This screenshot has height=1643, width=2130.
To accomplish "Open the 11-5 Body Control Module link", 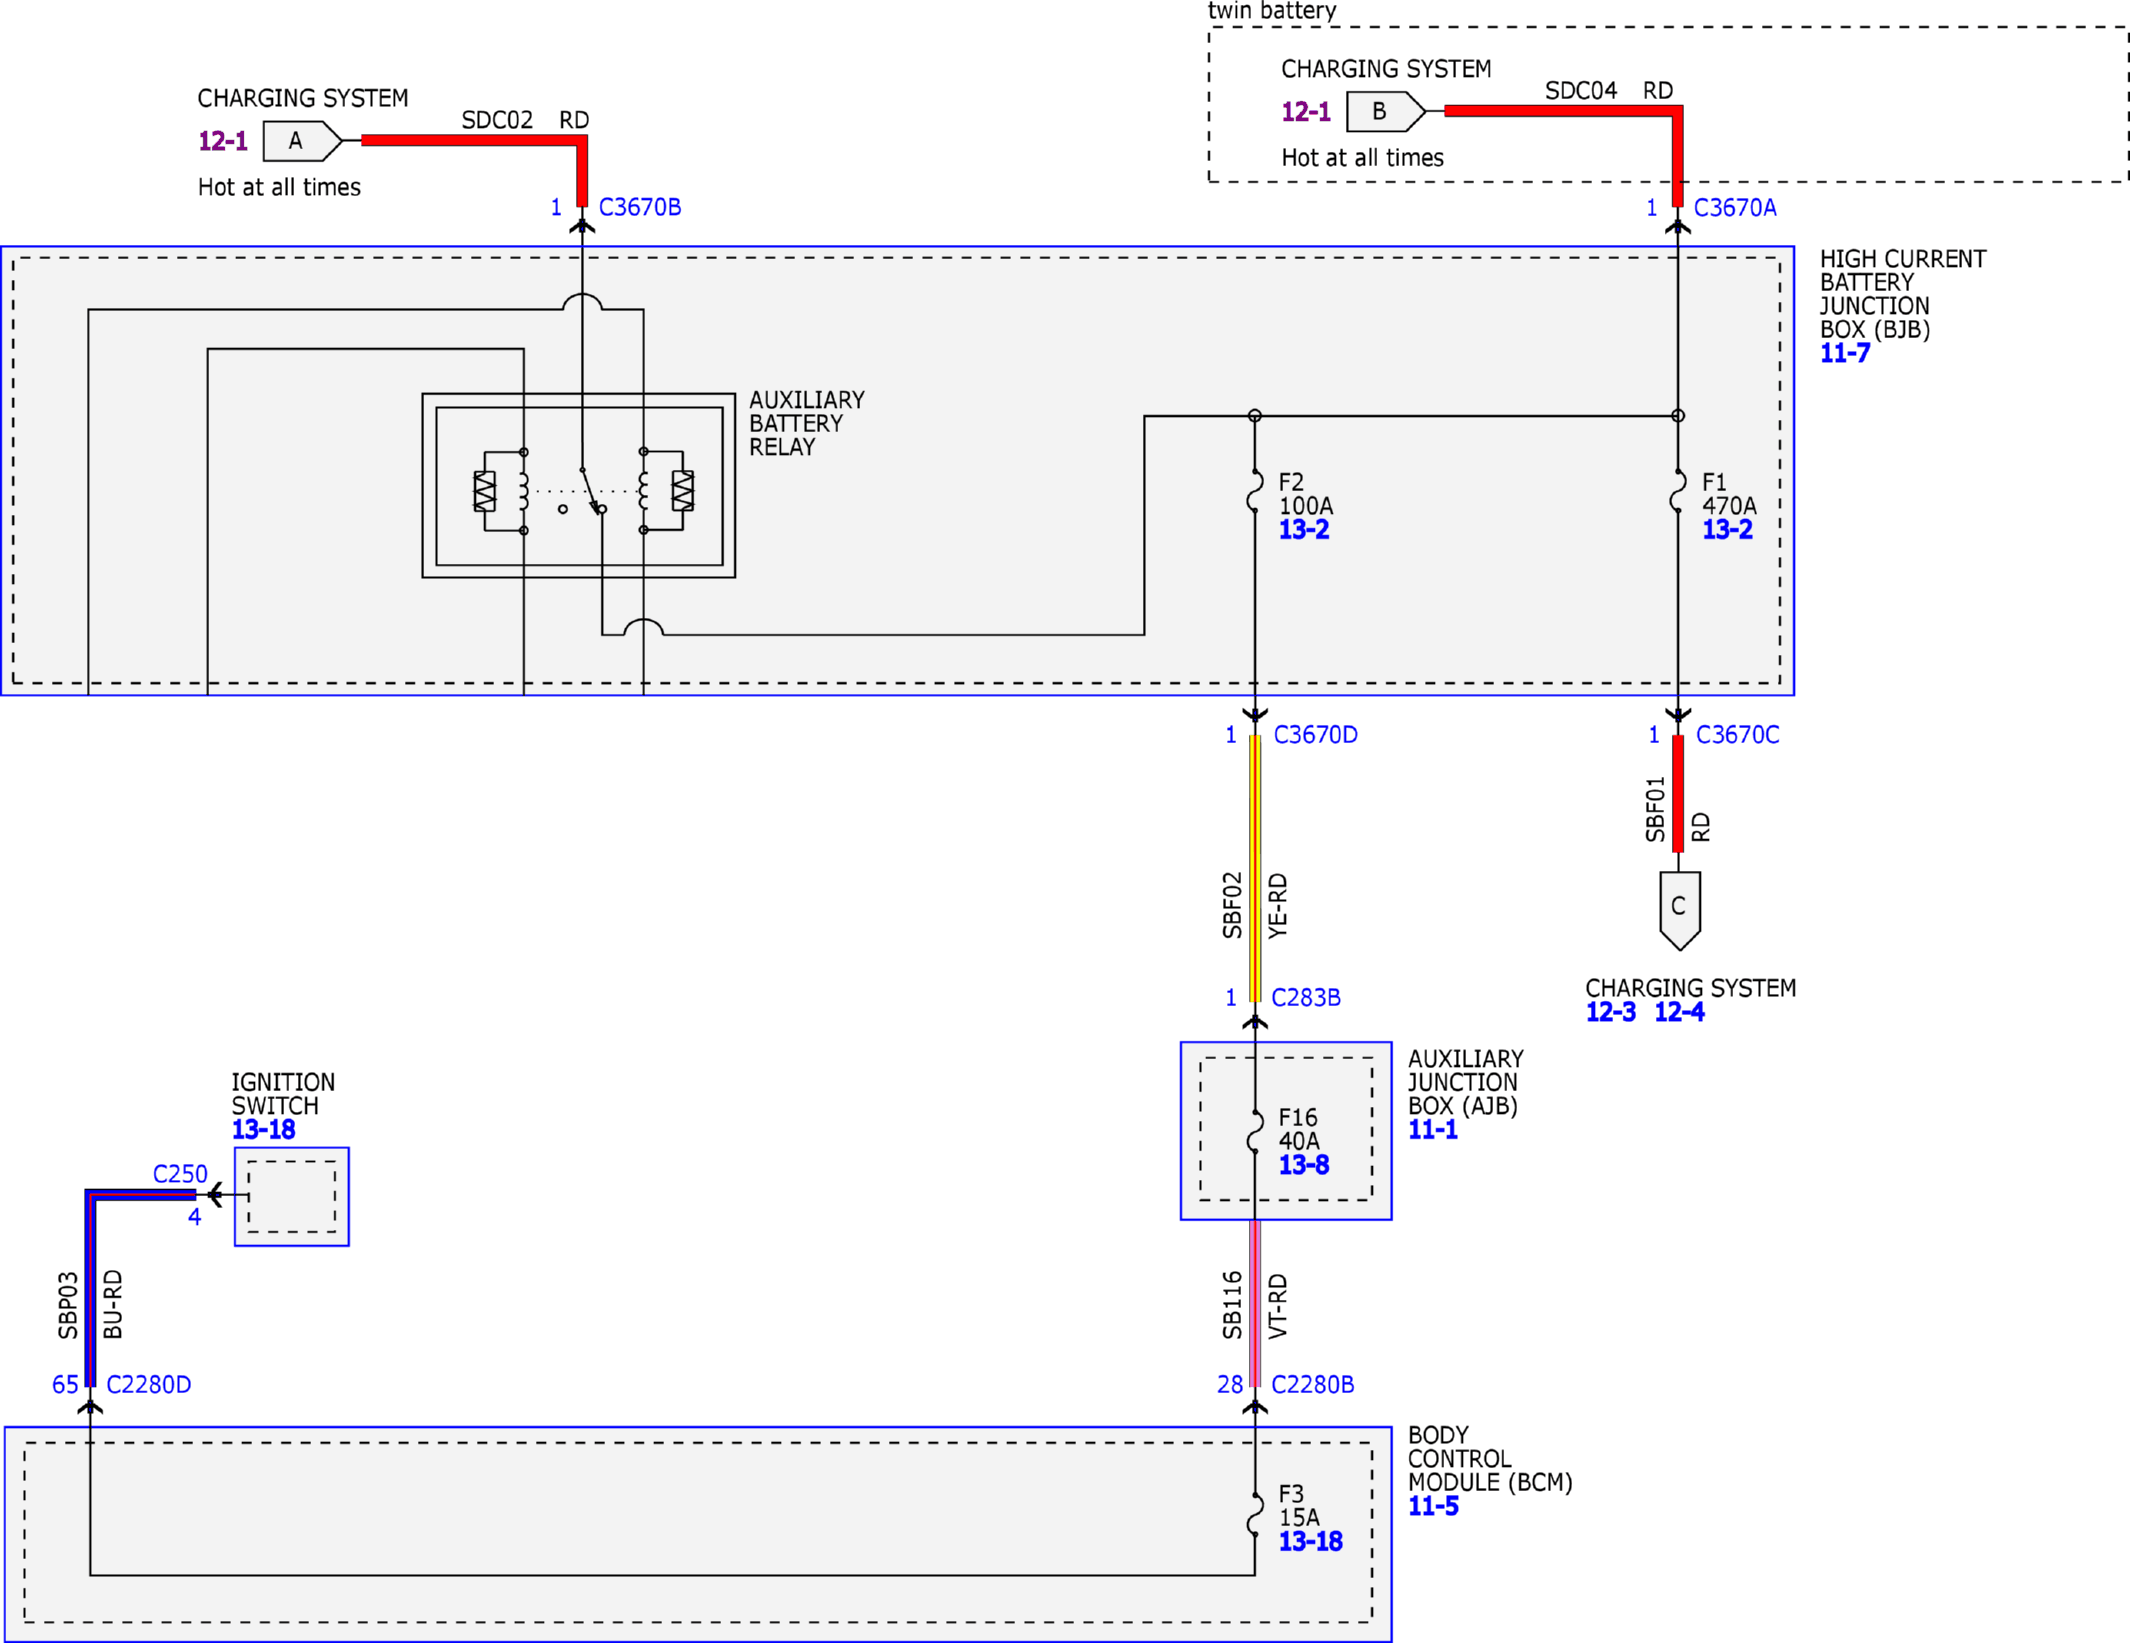I will pyautogui.click(x=1434, y=1506).
